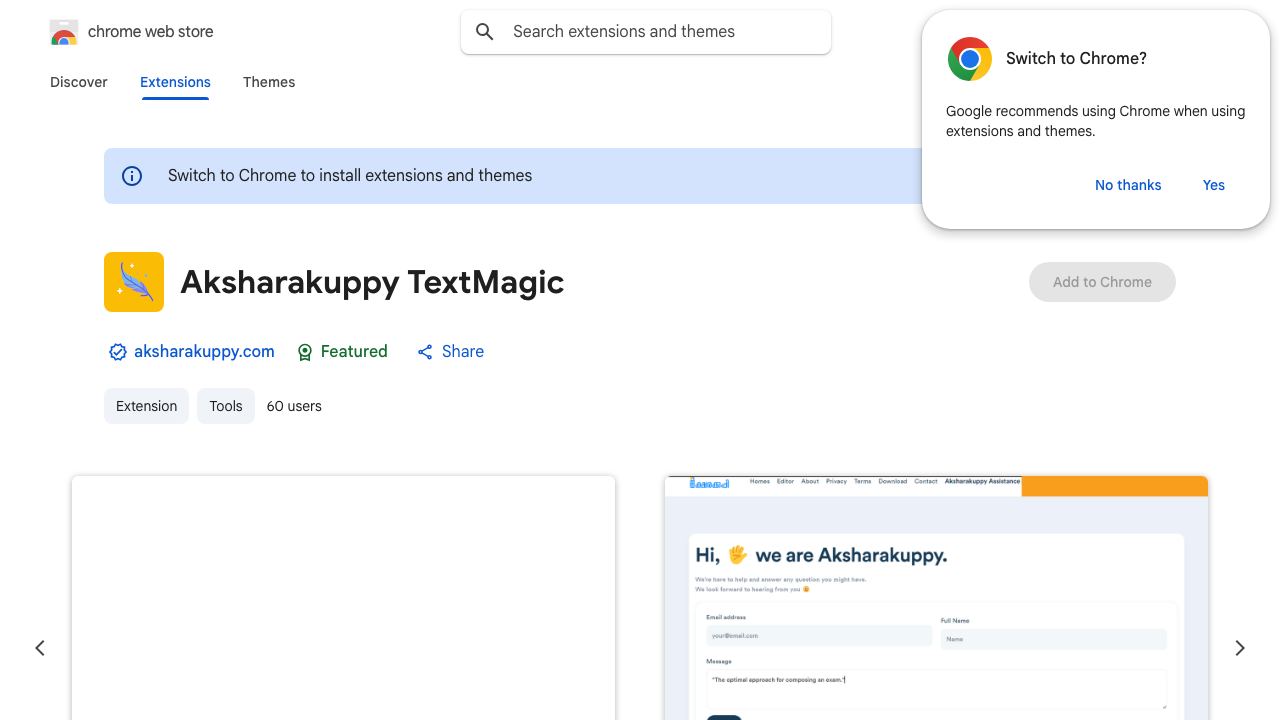Click the Search extensions and themes field
1280x720 pixels.
pos(646,32)
